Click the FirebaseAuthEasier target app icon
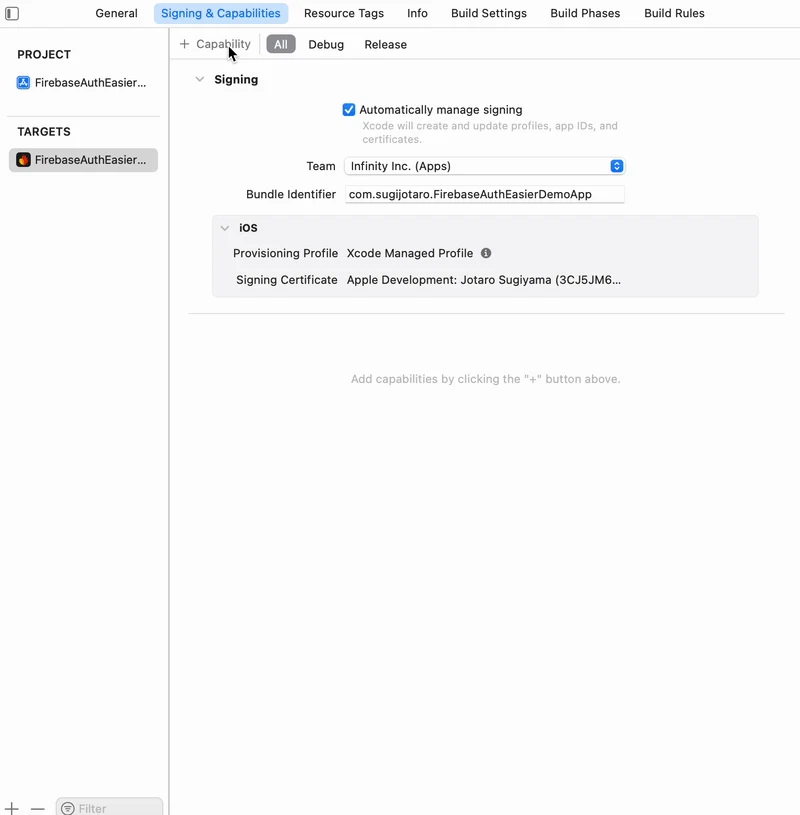 23,160
